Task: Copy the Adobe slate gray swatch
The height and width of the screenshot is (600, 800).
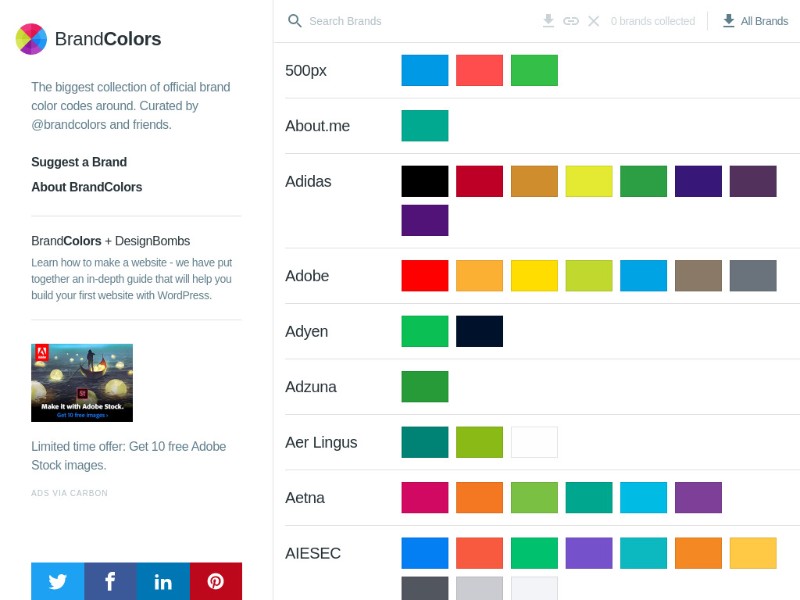Action: point(753,276)
